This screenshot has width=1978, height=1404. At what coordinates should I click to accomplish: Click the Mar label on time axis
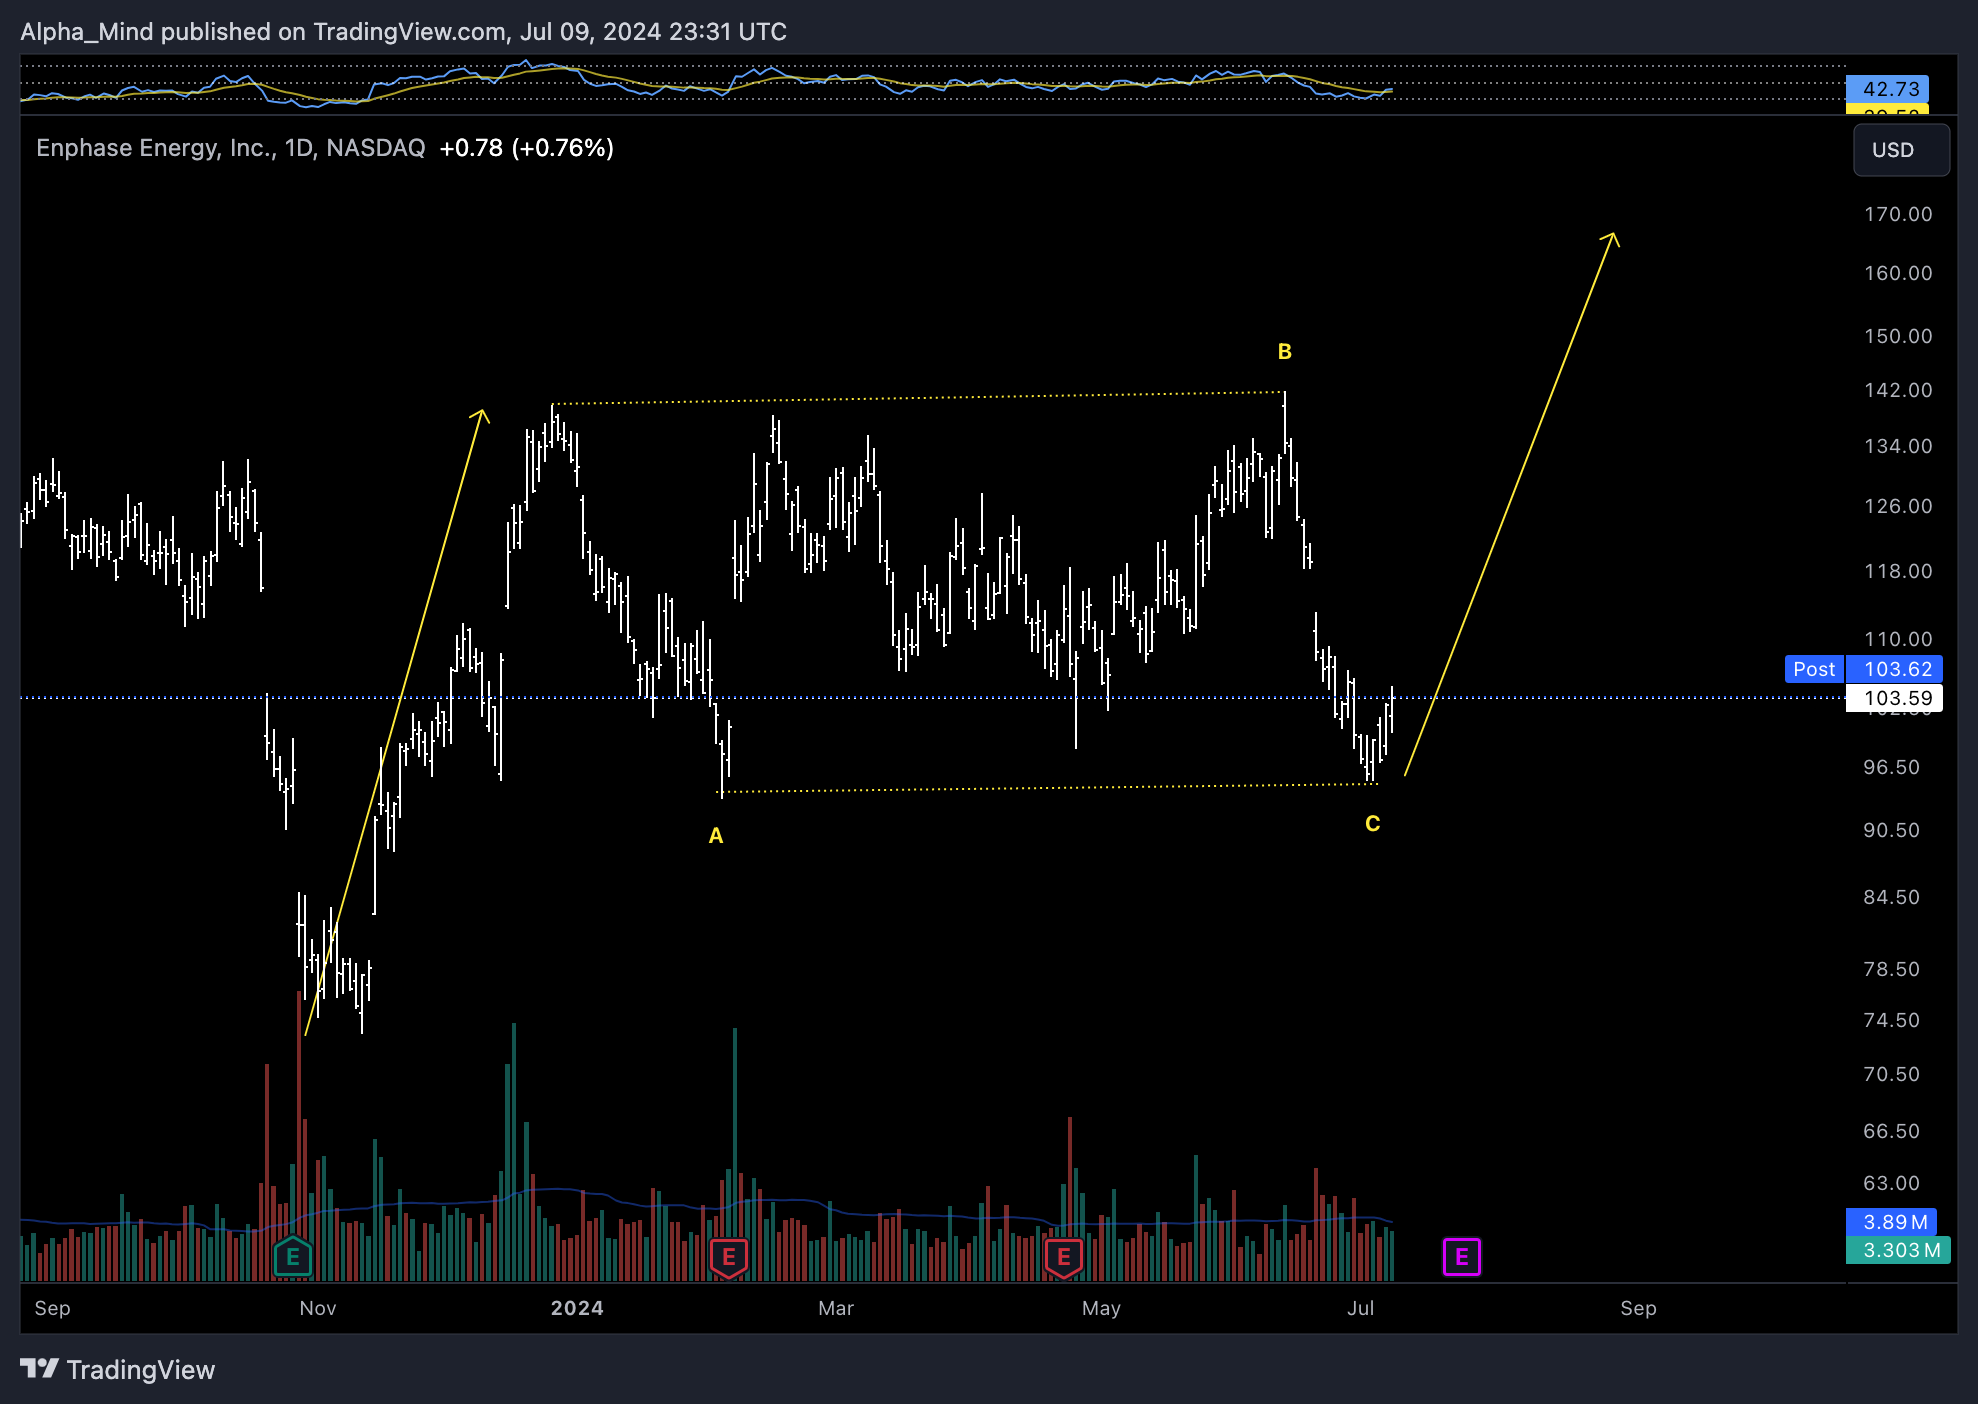[836, 1308]
